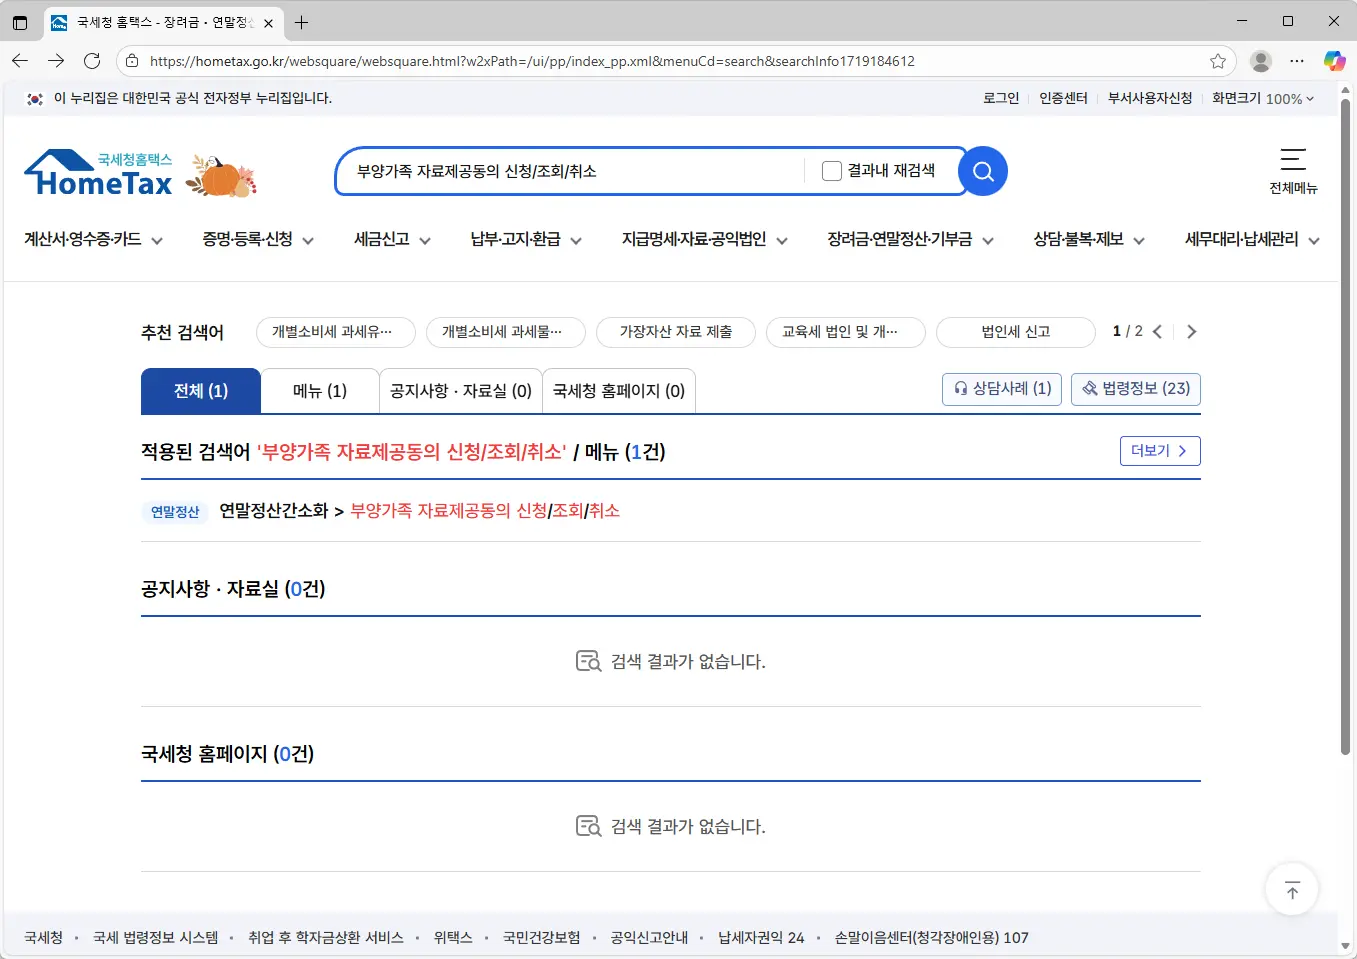Click the 더보기 button

(1159, 450)
